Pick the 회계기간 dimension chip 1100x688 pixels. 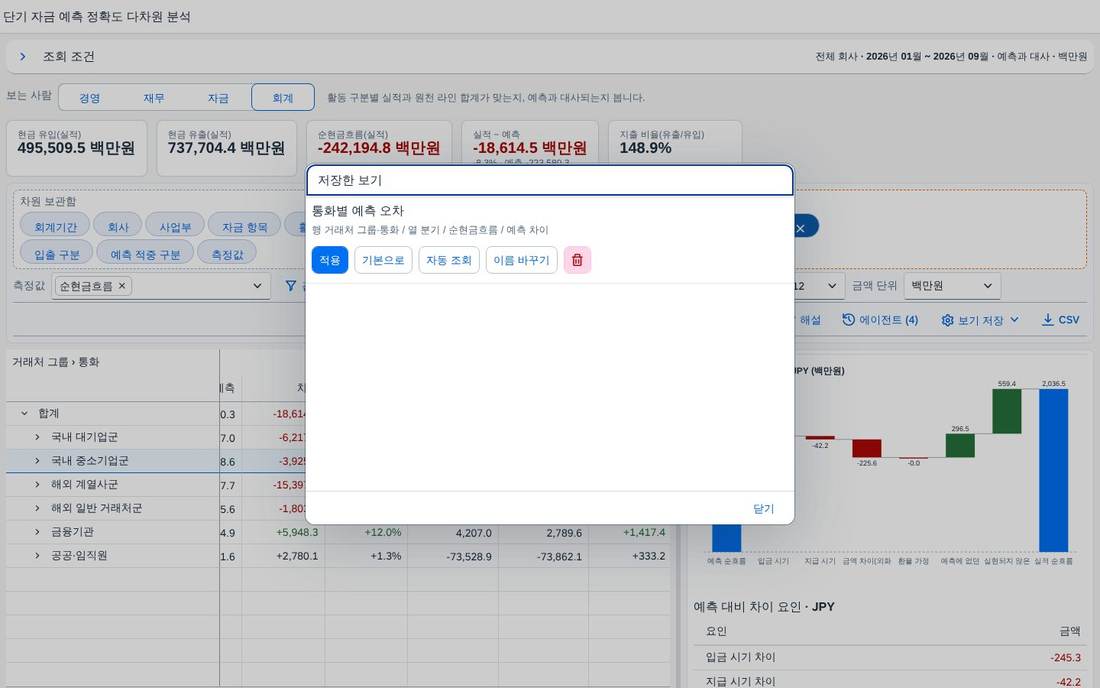pos(55,227)
